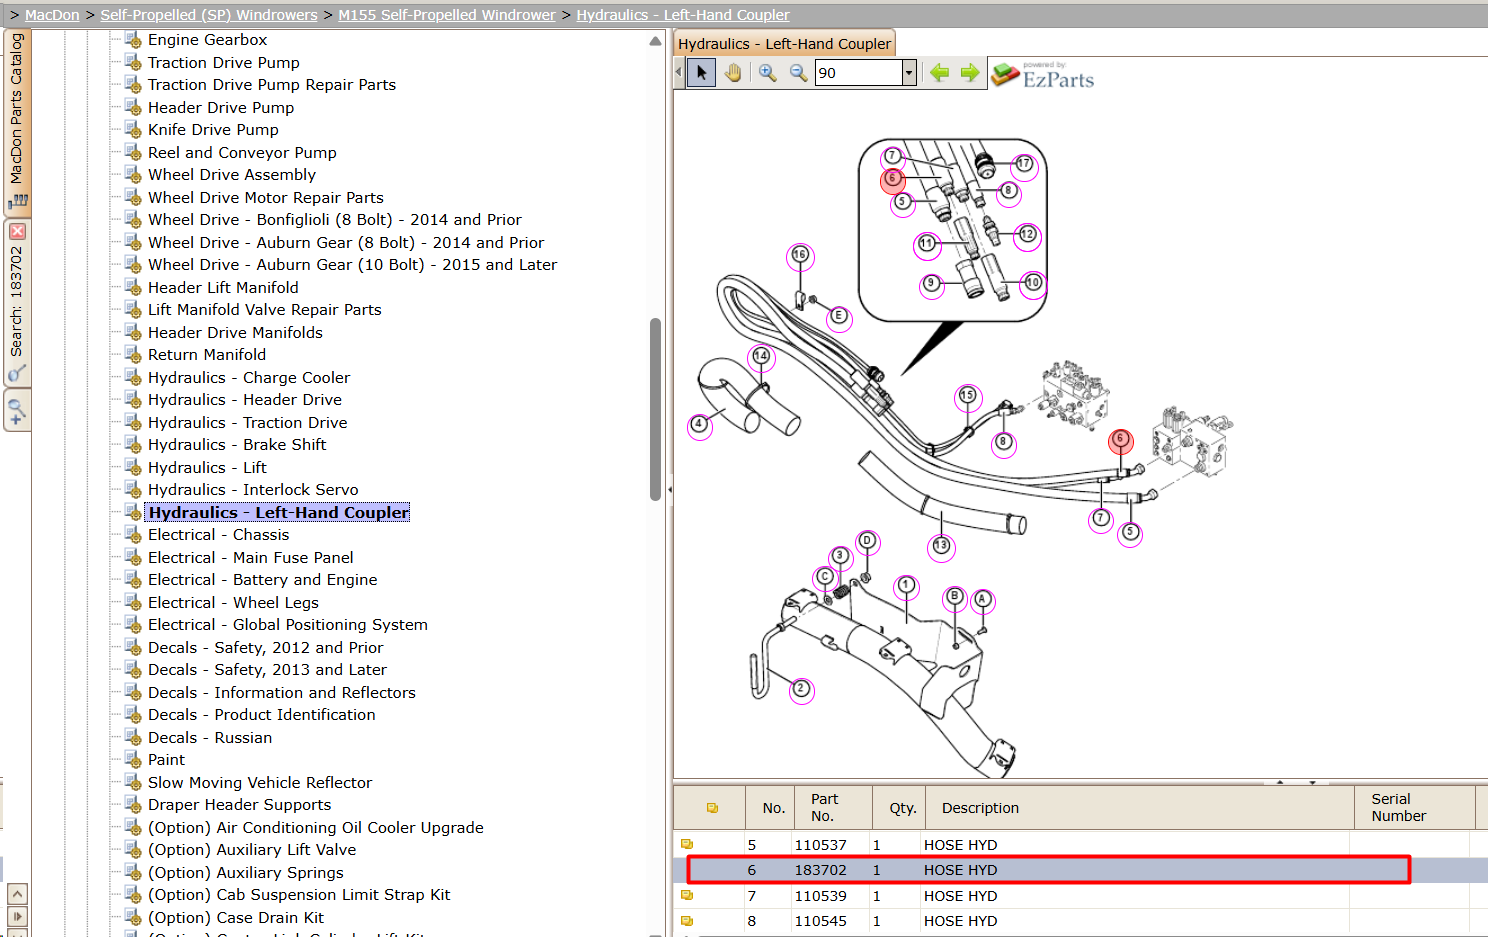Zoom out of the diagram
The width and height of the screenshot is (1488, 937).
798,73
